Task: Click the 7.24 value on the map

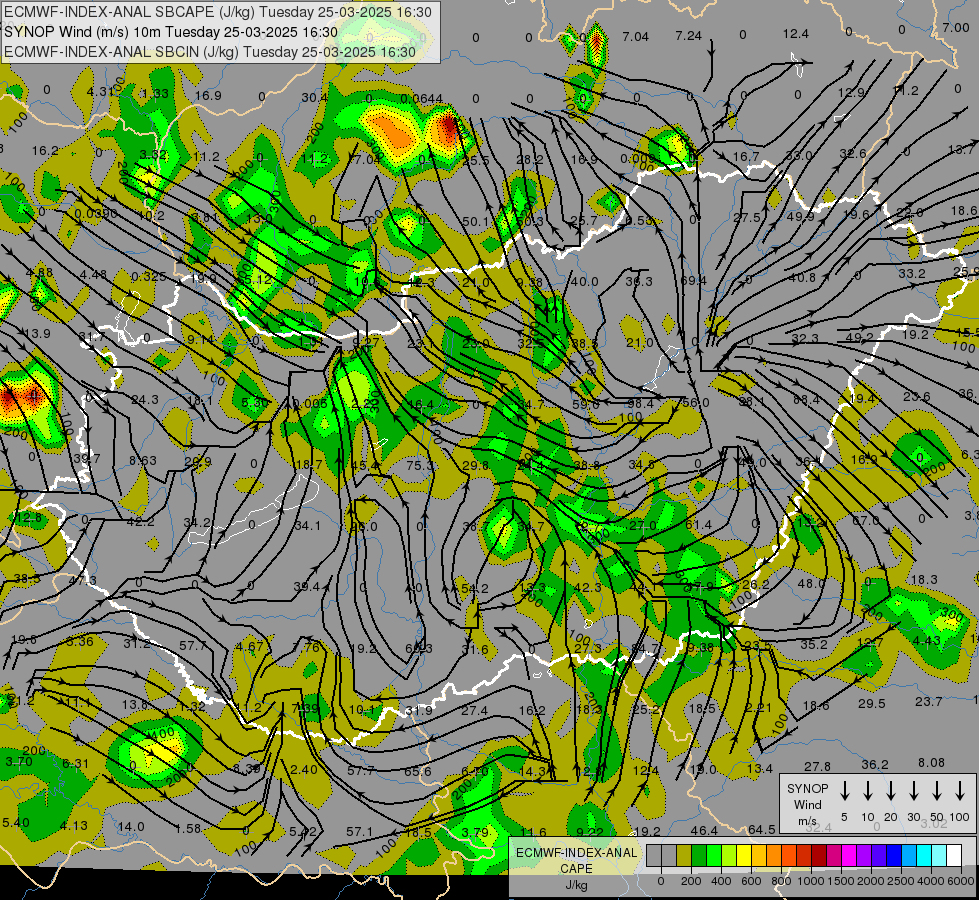Action: tap(689, 36)
